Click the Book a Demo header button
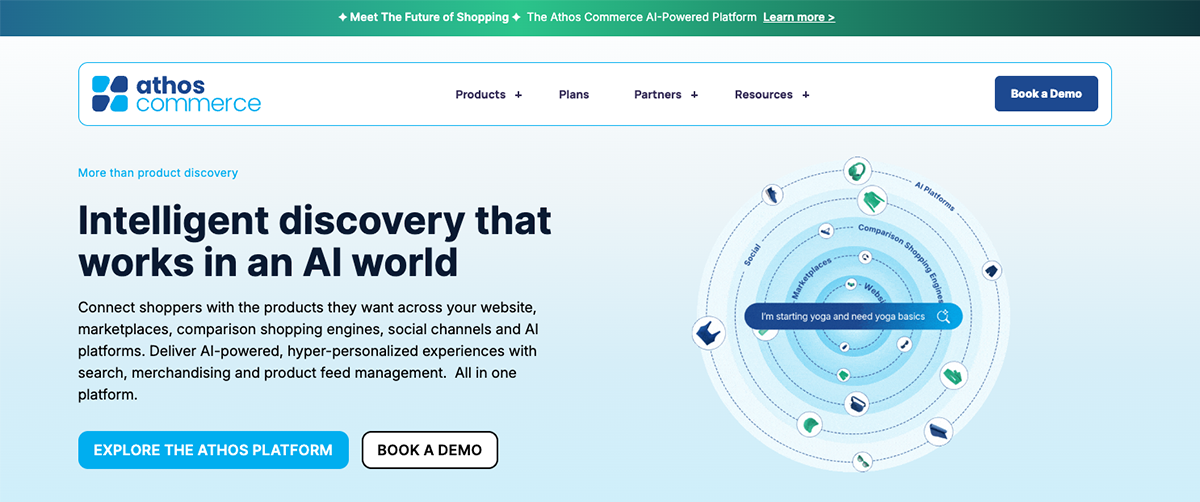This screenshot has height=502, width=1200. tap(1046, 93)
